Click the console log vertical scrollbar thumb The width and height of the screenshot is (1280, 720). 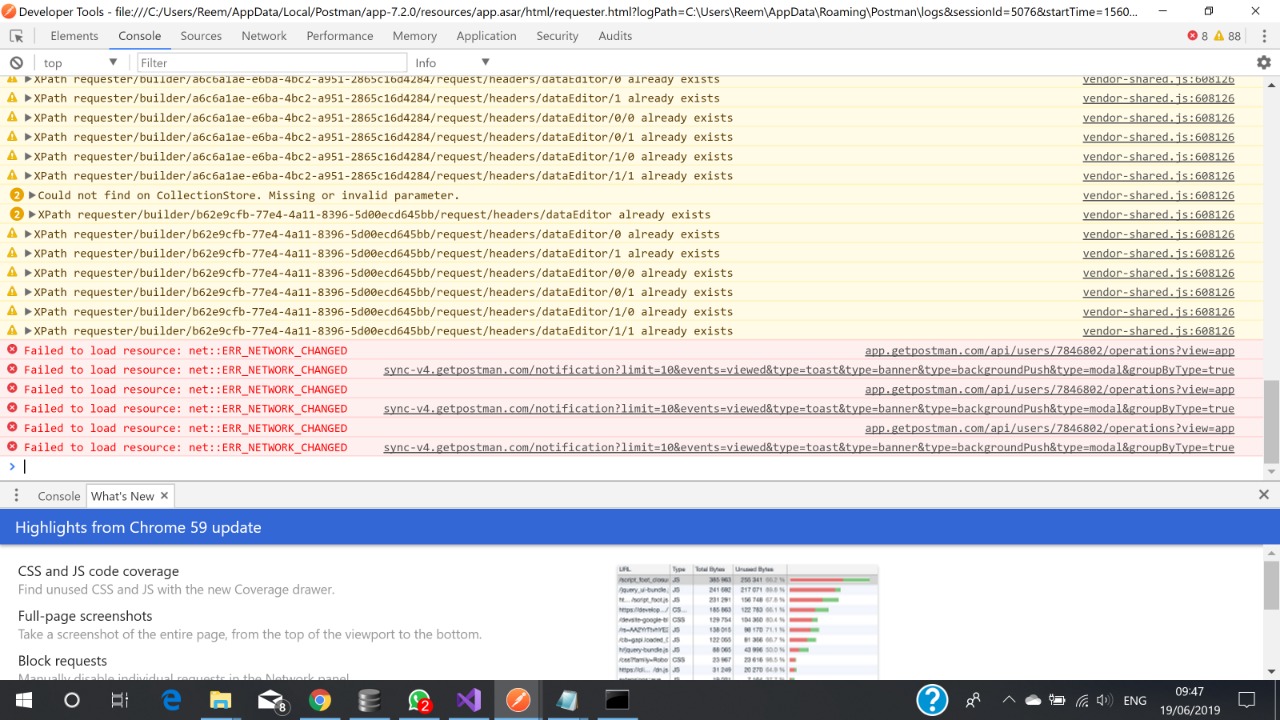click(x=1271, y=421)
